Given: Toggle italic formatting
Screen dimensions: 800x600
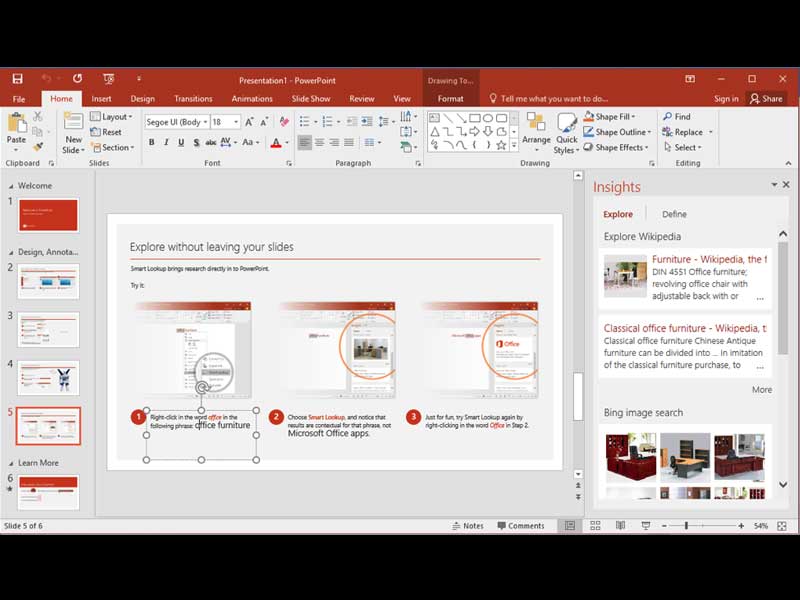Looking at the screenshot, I should (166, 143).
